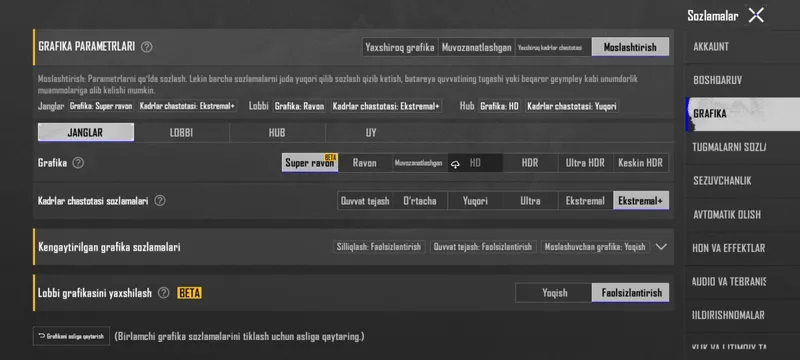Open FON VA EFFEKTLAR section

tap(742, 248)
